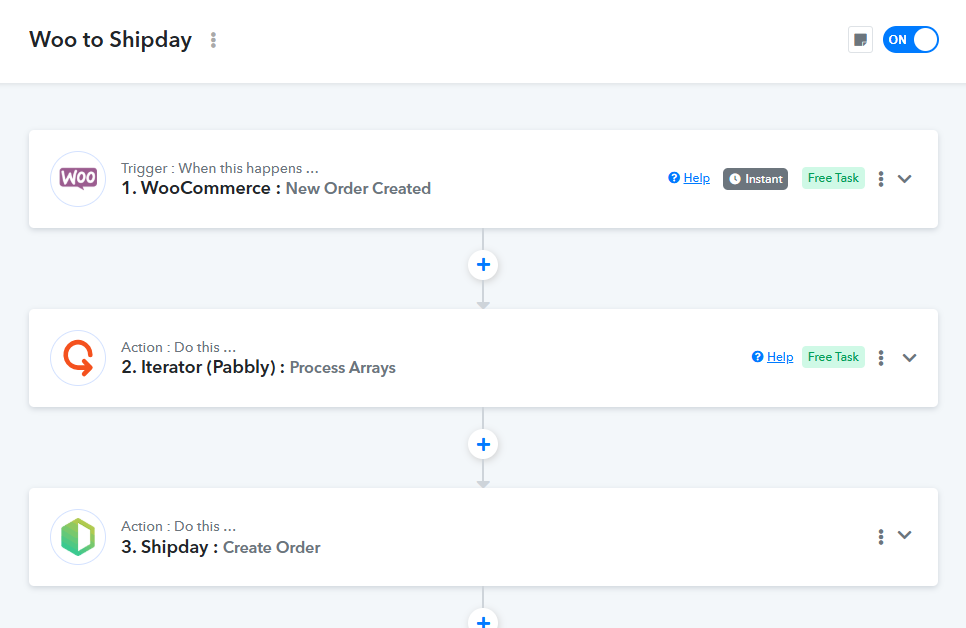Click Free Task badge on Iterator step

pos(833,357)
